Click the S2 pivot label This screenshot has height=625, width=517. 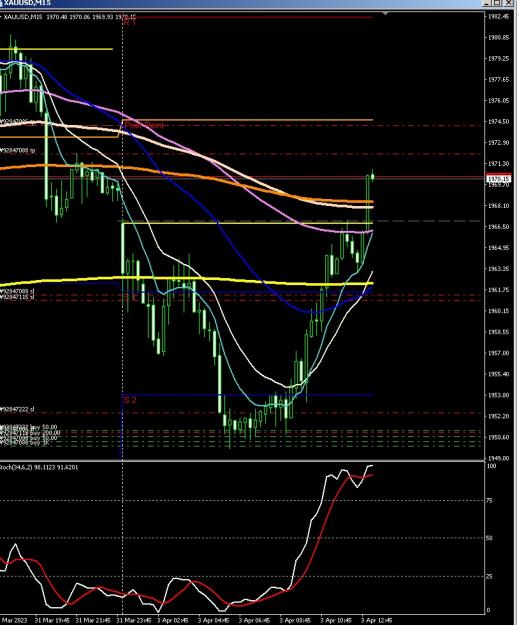click(130, 400)
